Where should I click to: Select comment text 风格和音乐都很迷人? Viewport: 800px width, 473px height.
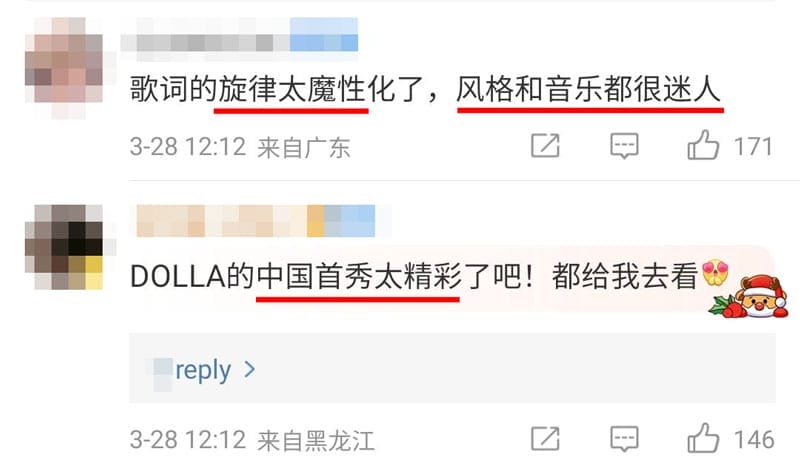(x=588, y=89)
